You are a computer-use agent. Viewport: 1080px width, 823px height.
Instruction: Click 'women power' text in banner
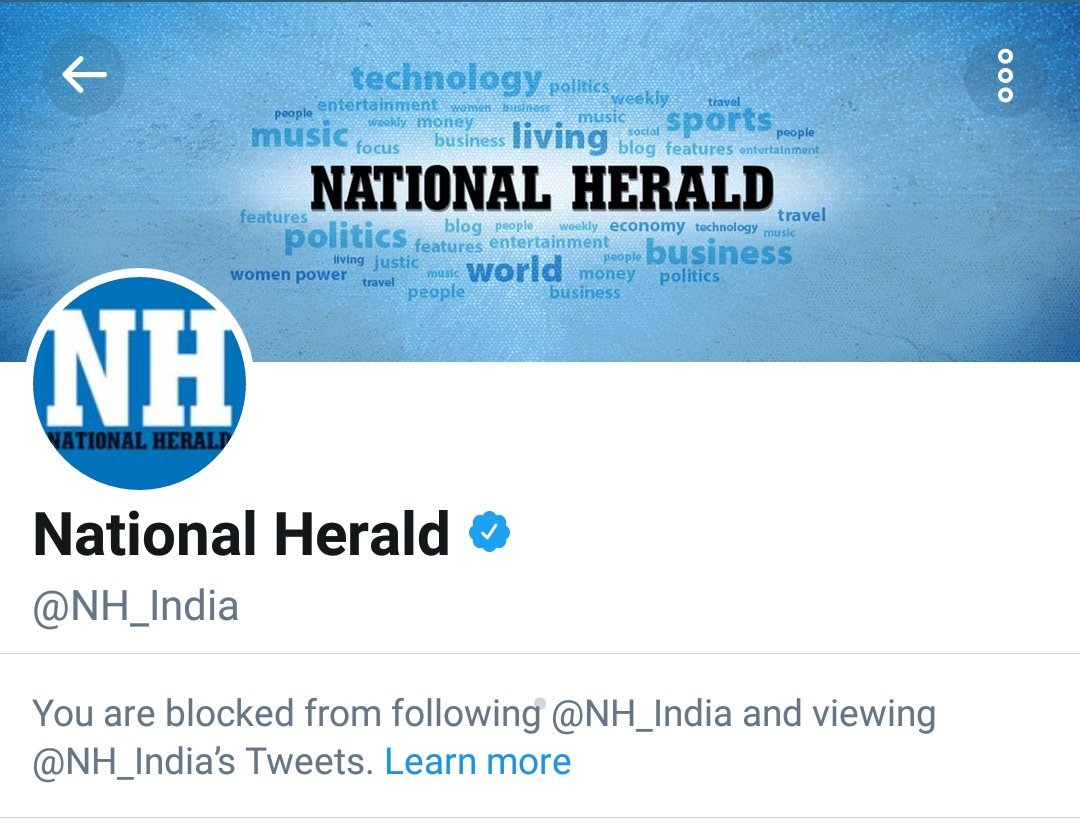(x=289, y=274)
